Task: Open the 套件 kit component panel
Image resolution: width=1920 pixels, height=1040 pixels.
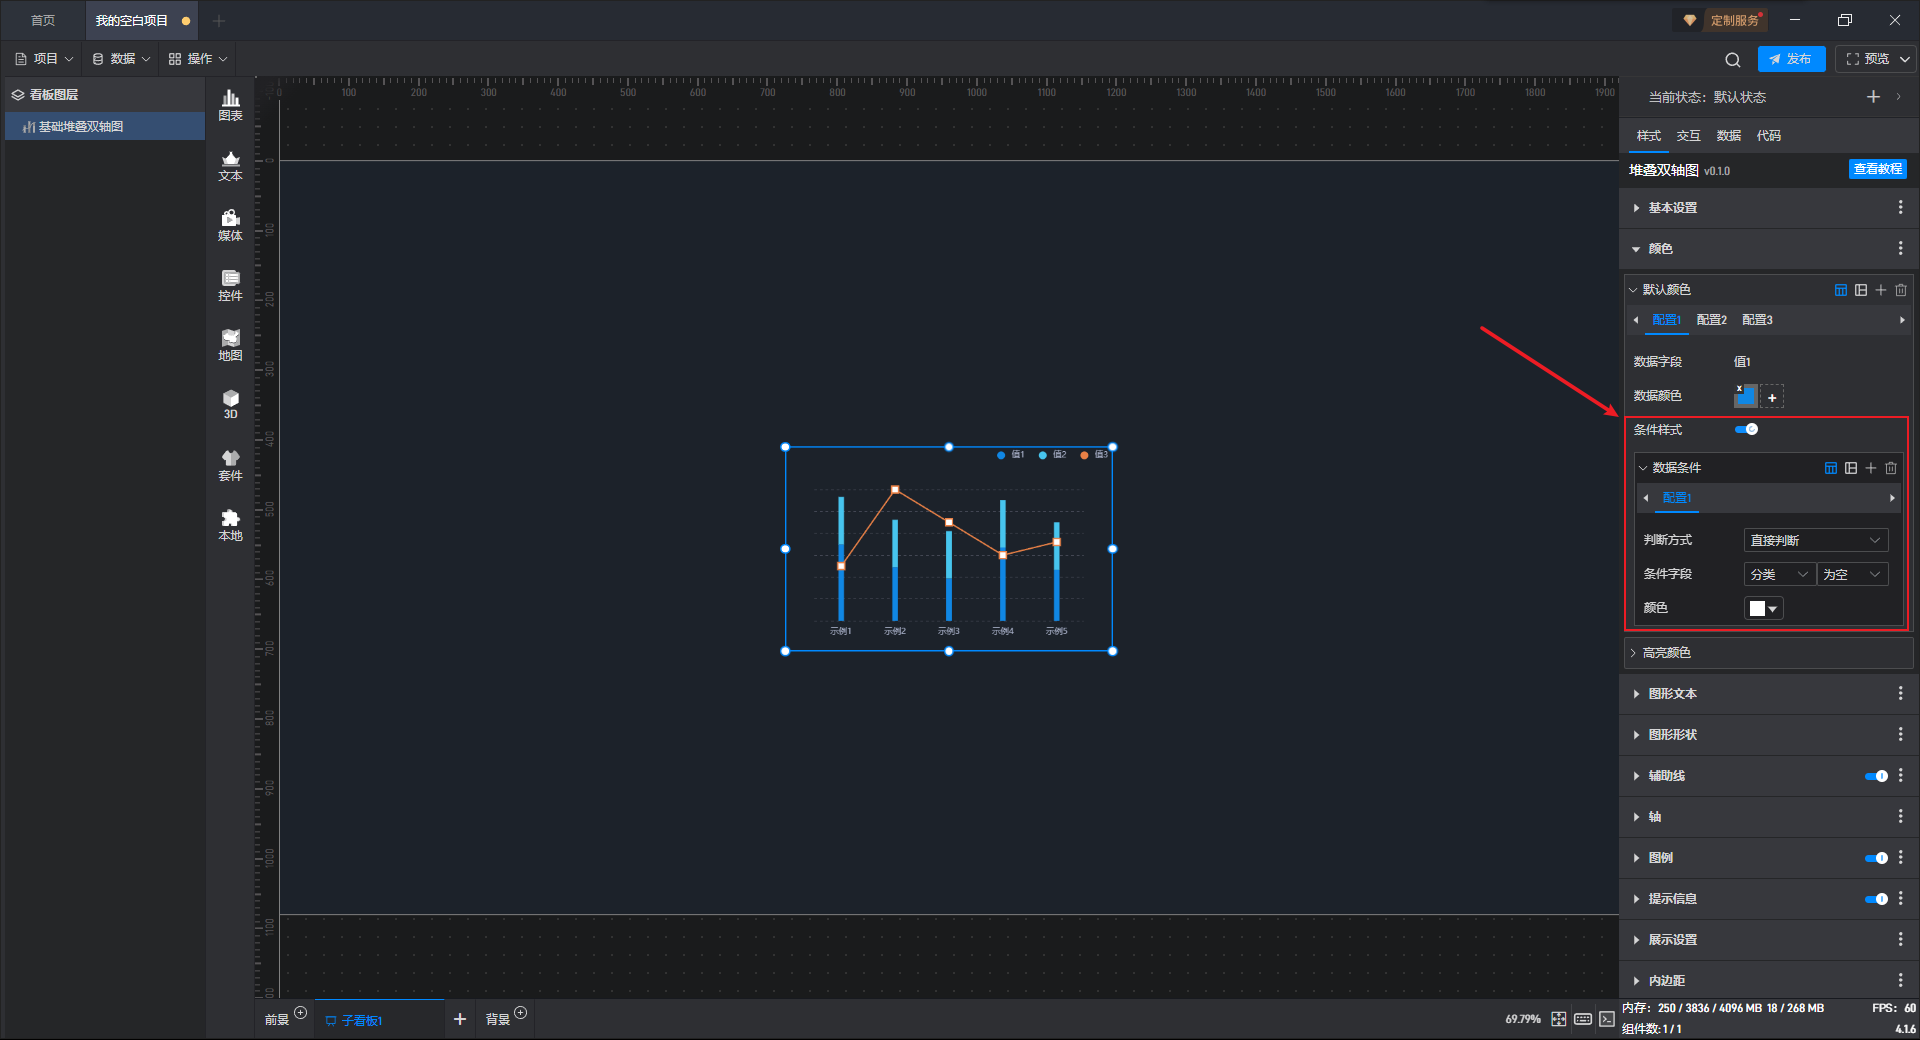Action: coord(230,465)
